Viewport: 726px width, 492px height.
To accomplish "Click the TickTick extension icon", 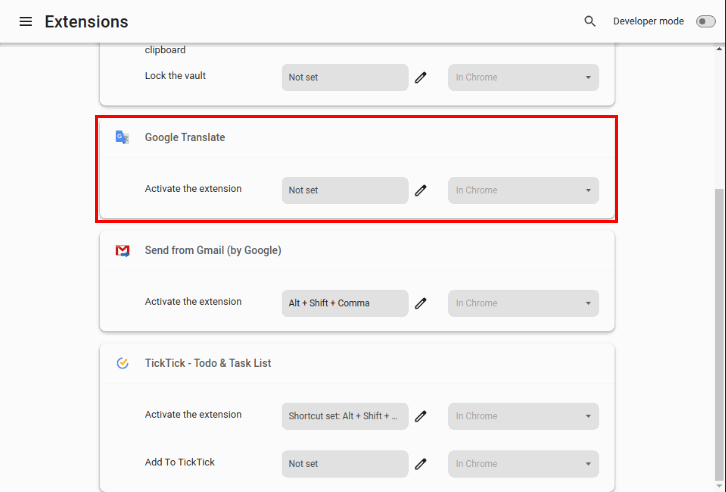I will 122,363.
